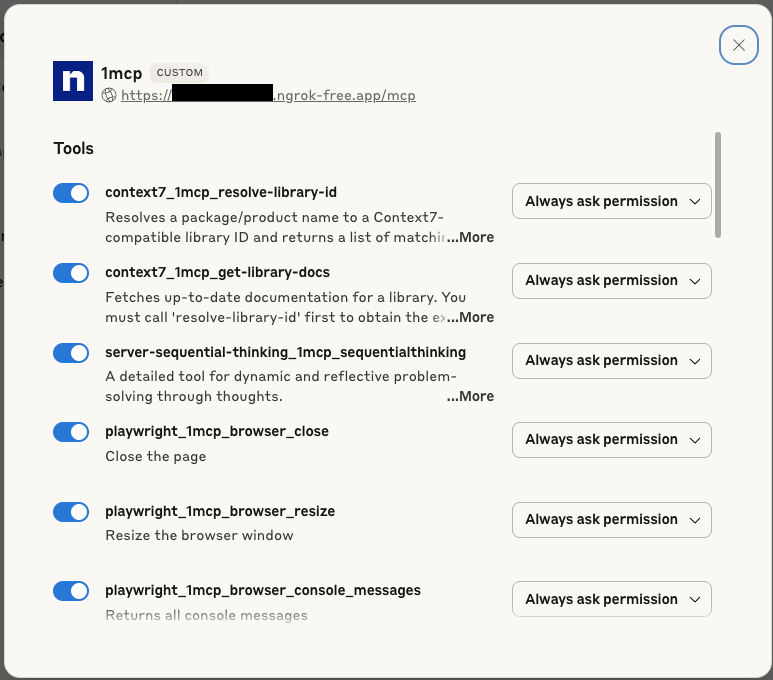Expand resolve-library-id description with More

(x=470, y=237)
